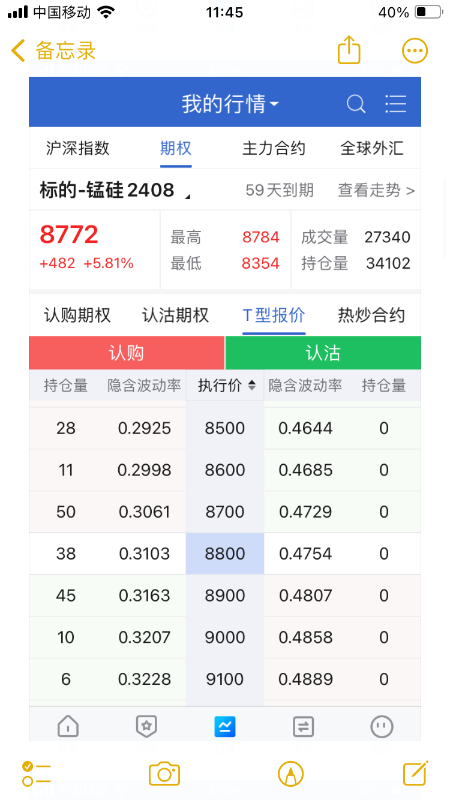
Task: Tap put implied volatility 0.4807
Action: [306, 595]
